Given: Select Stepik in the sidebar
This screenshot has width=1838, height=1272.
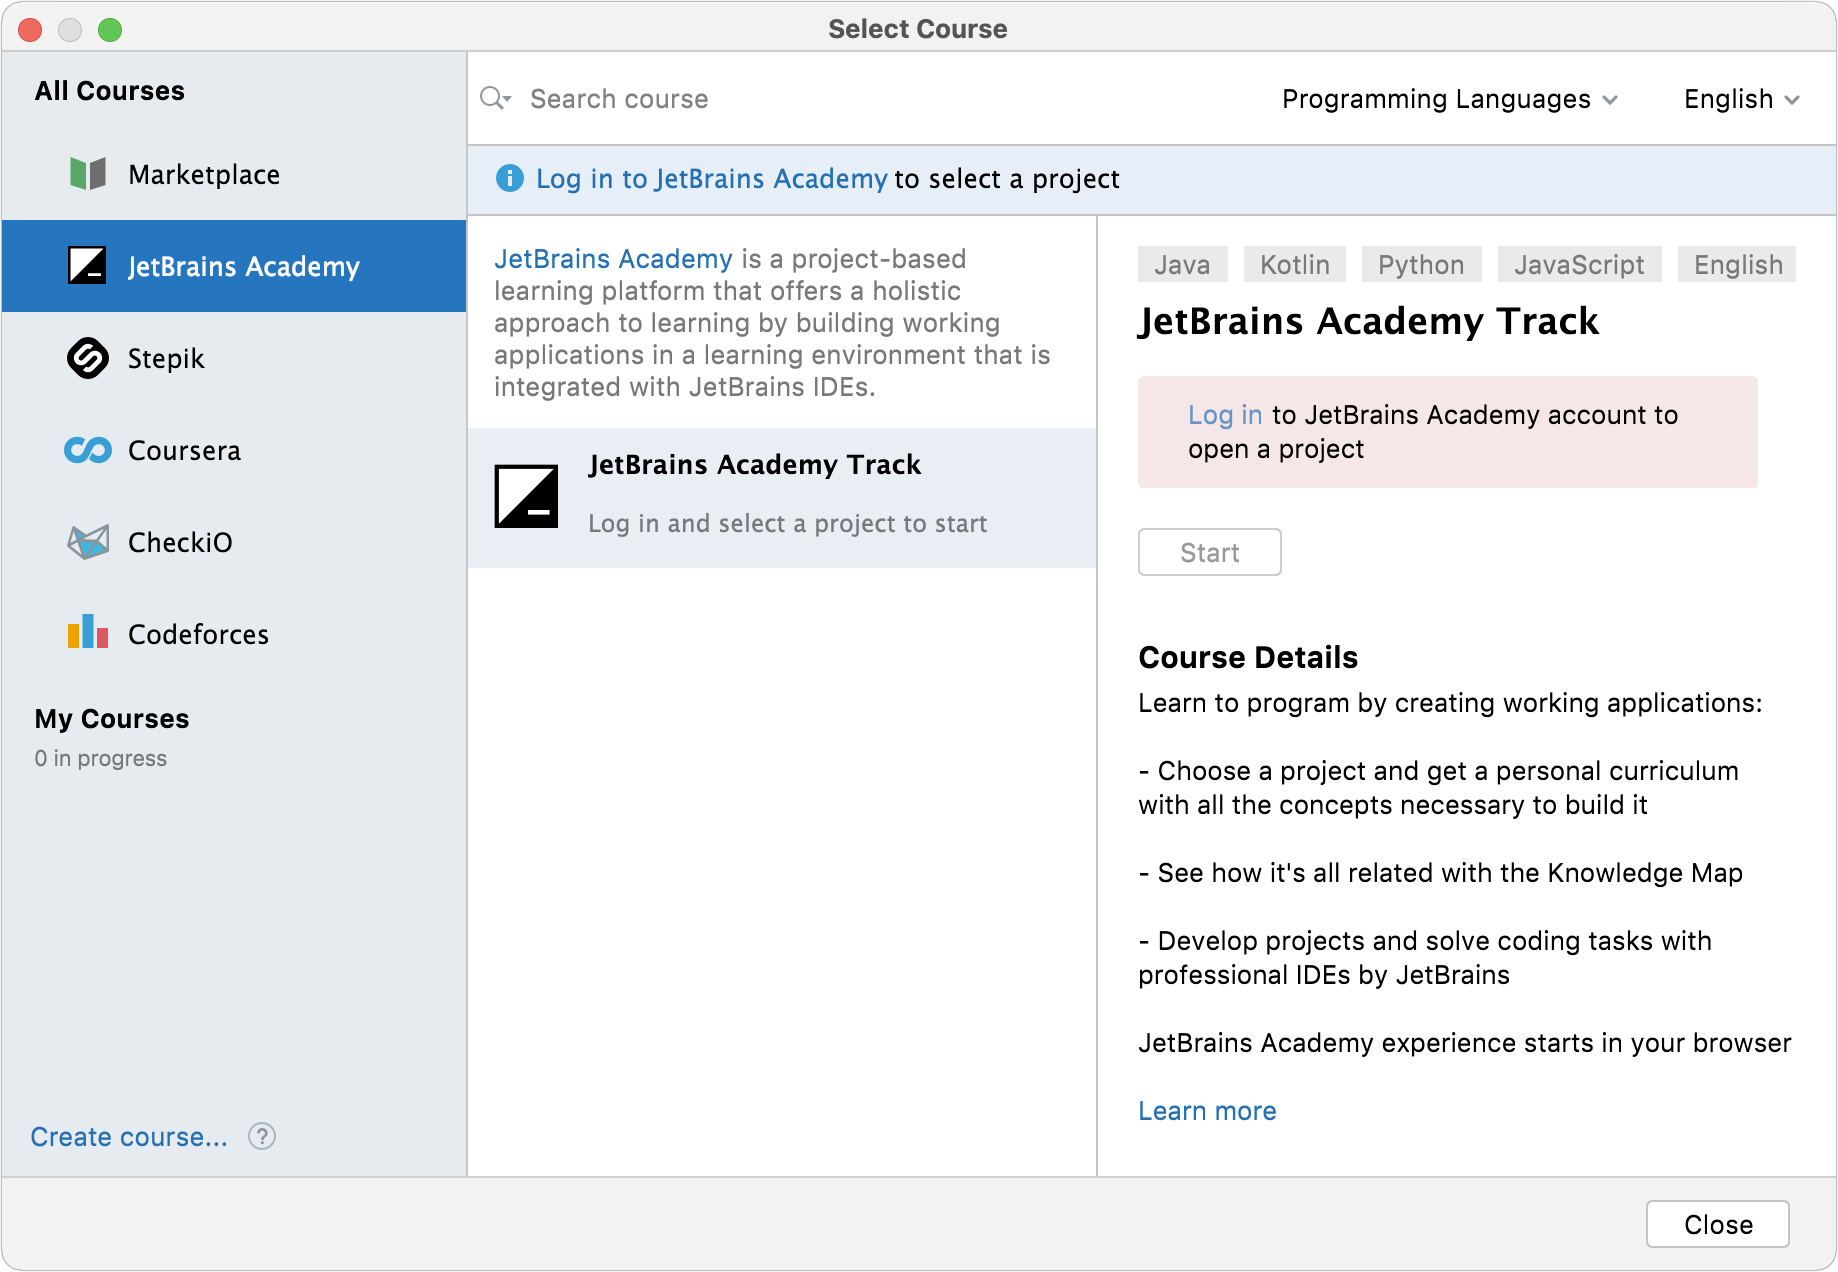Looking at the screenshot, I should pyautogui.click(x=234, y=358).
